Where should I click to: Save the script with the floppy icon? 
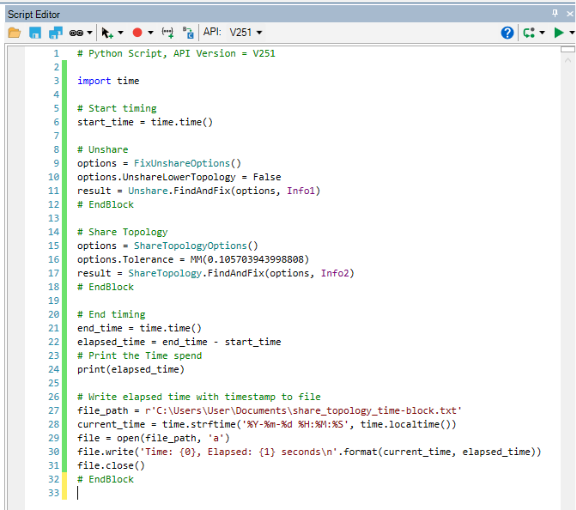35,33
